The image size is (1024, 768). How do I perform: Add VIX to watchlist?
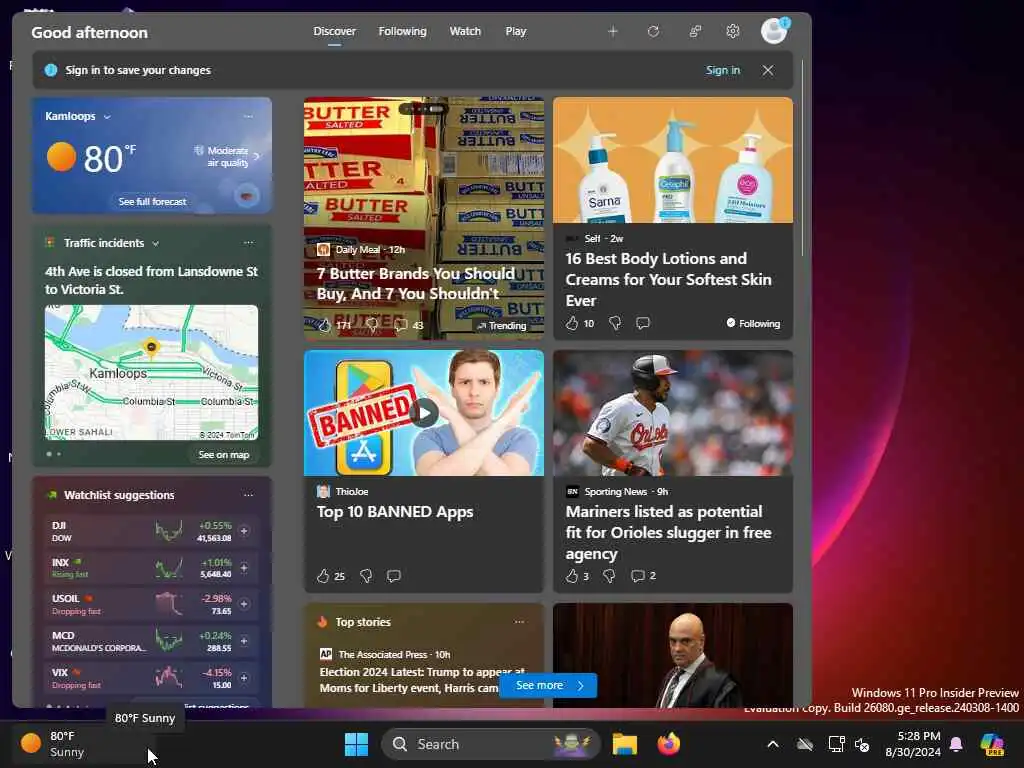click(x=244, y=679)
